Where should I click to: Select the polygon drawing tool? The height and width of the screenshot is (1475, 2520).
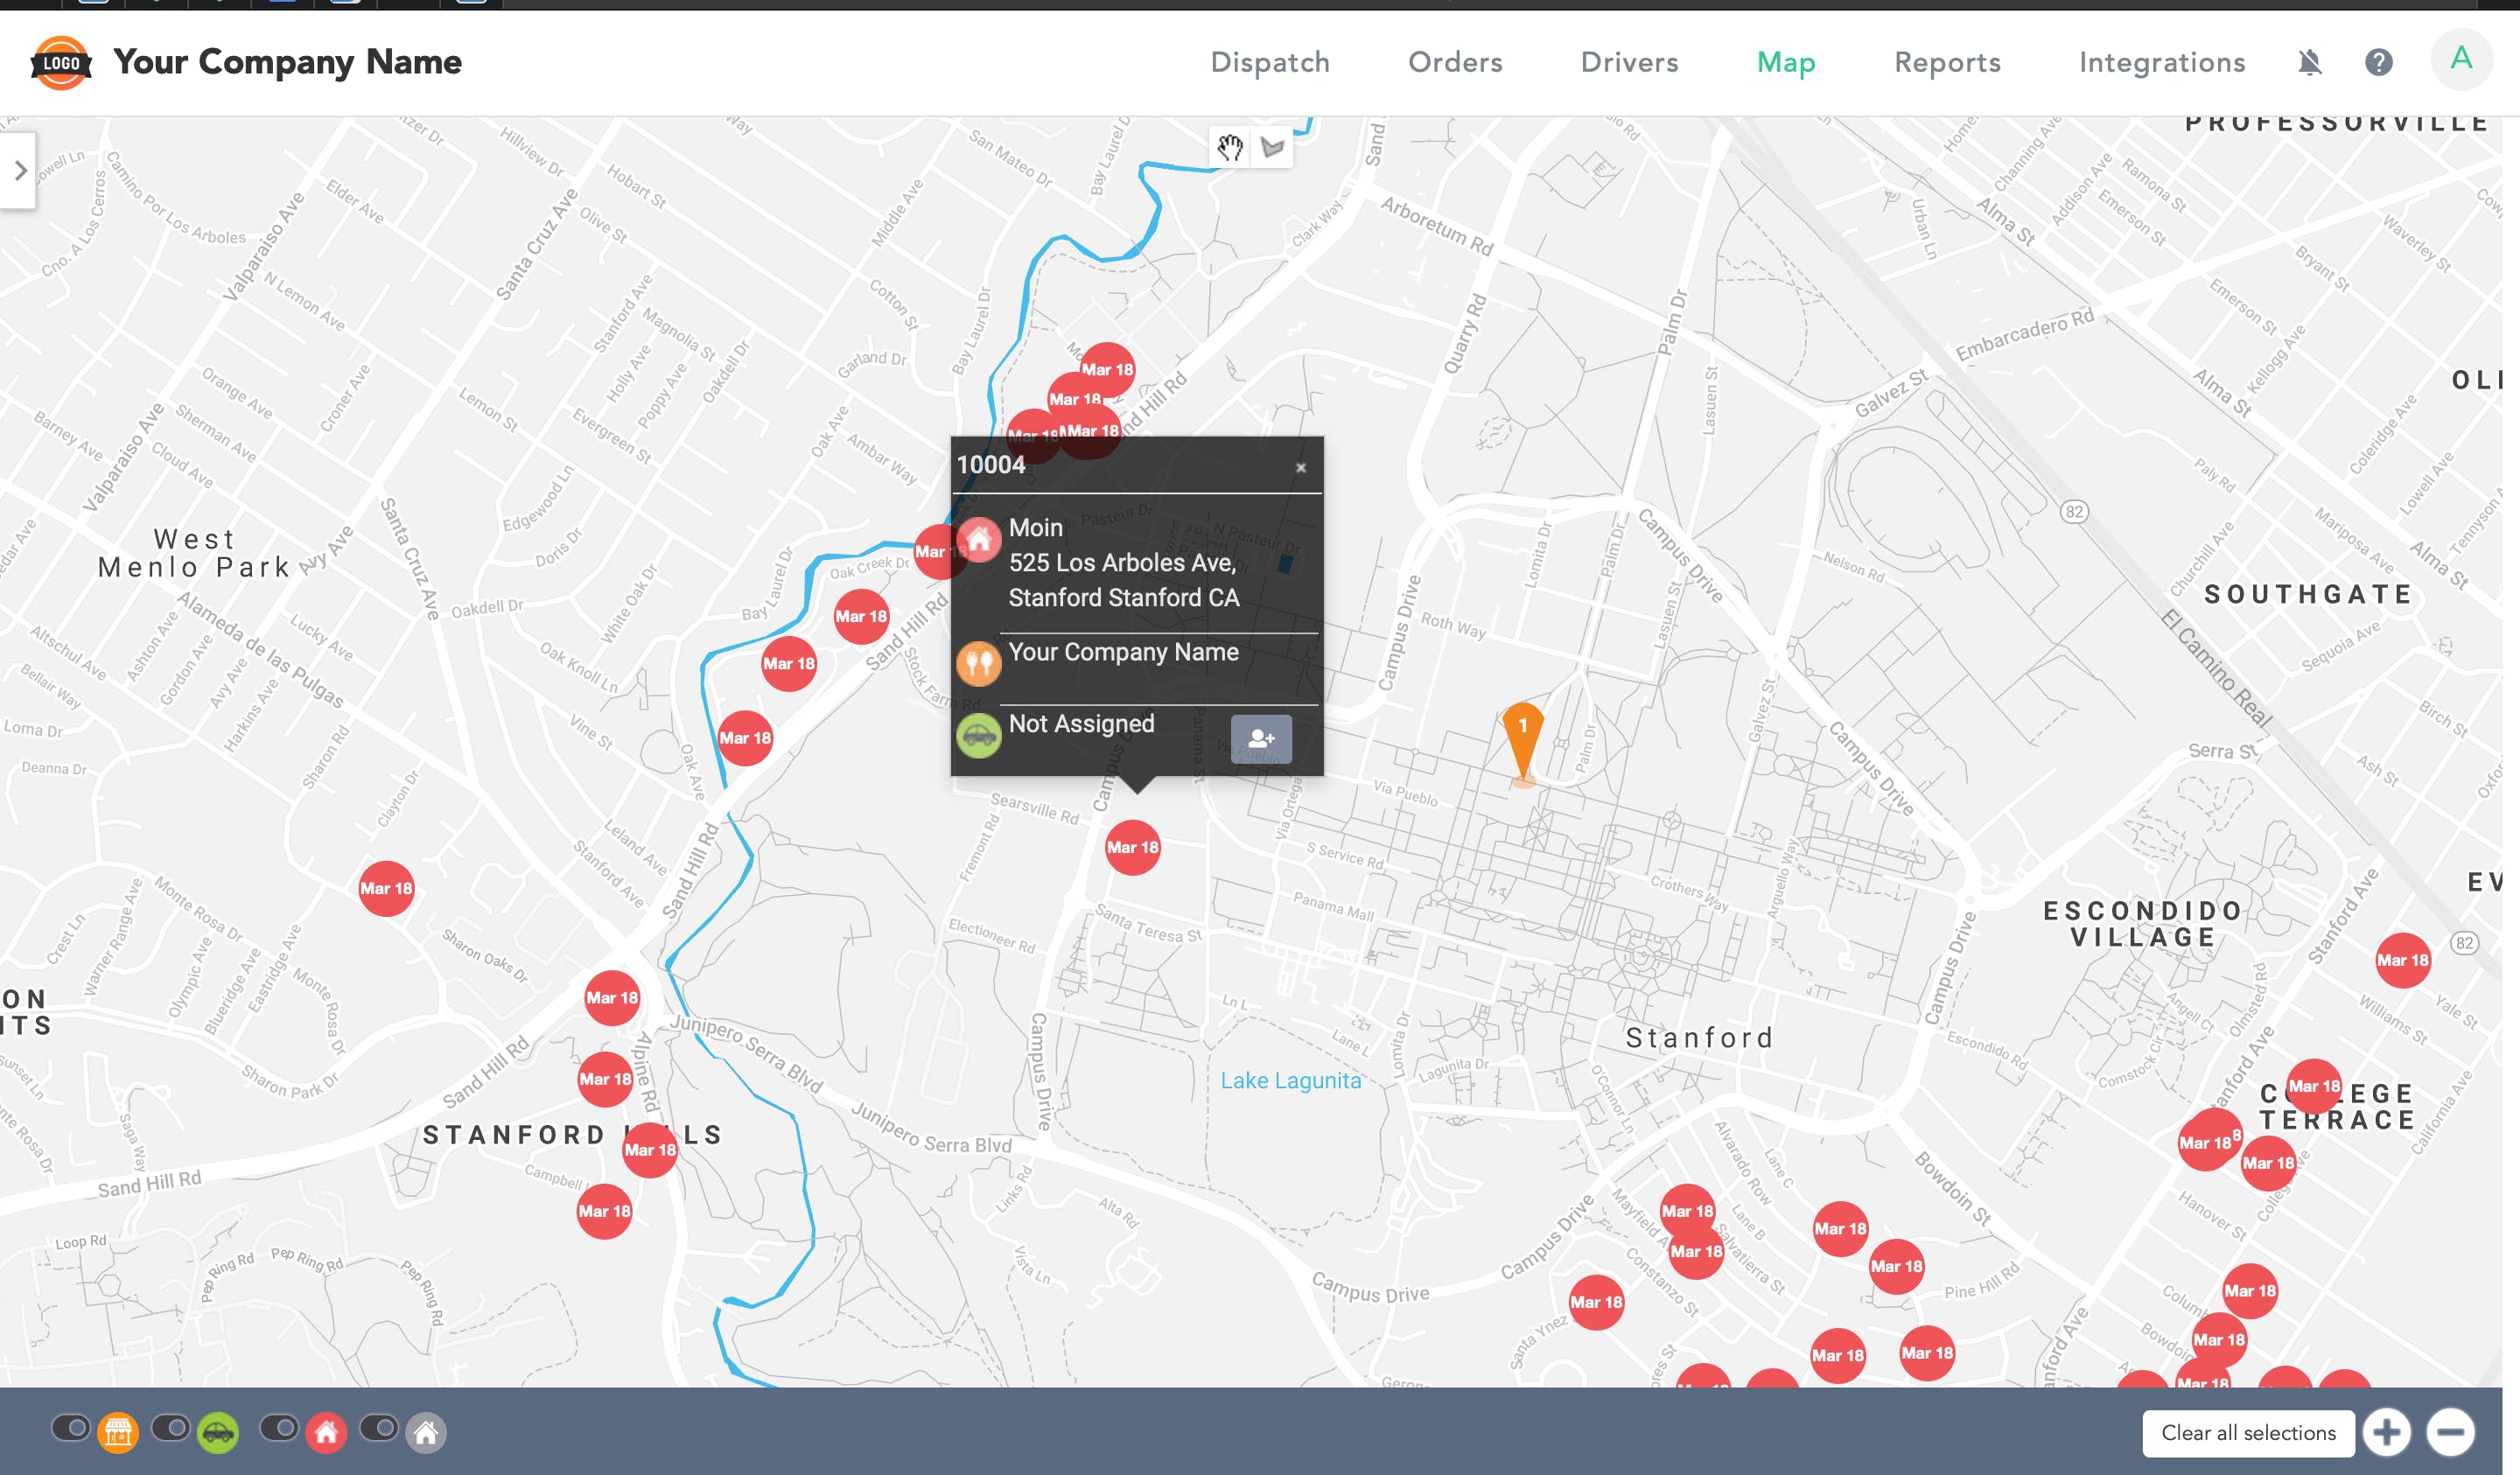click(x=1272, y=148)
